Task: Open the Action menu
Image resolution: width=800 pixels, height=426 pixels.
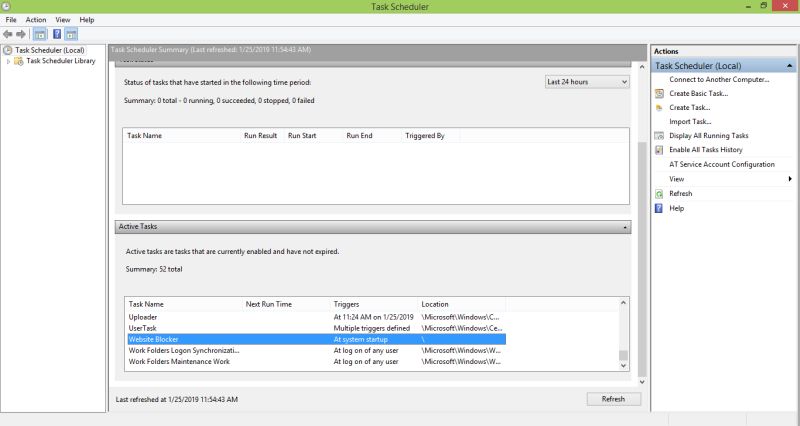Action: [36, 20]
